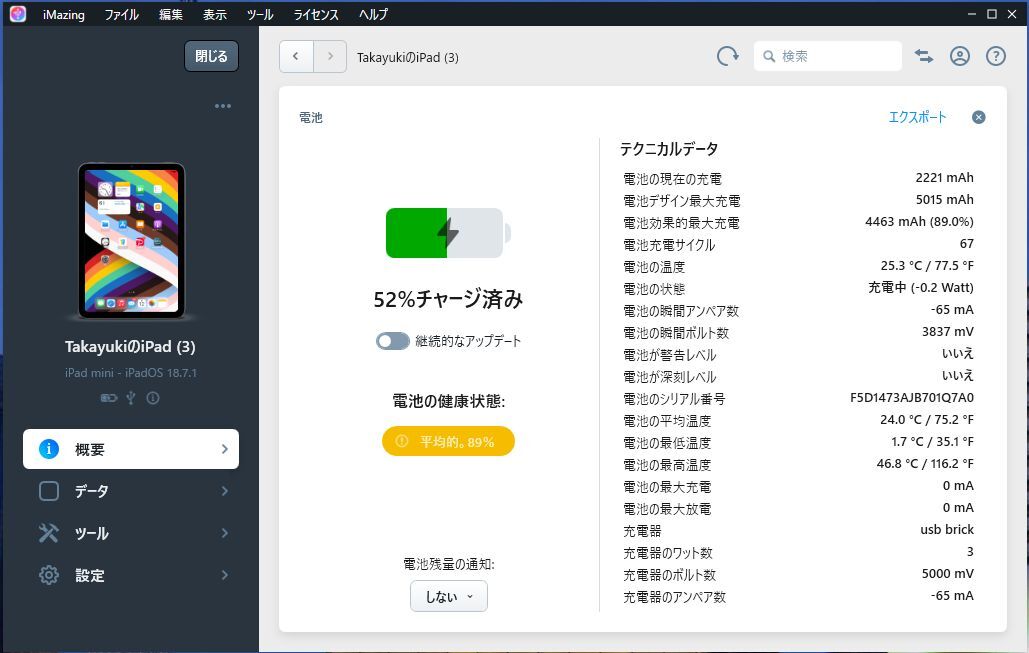Click the 充電器のワット数 row label
1029x653 pixels.
(x=667, y=553)
